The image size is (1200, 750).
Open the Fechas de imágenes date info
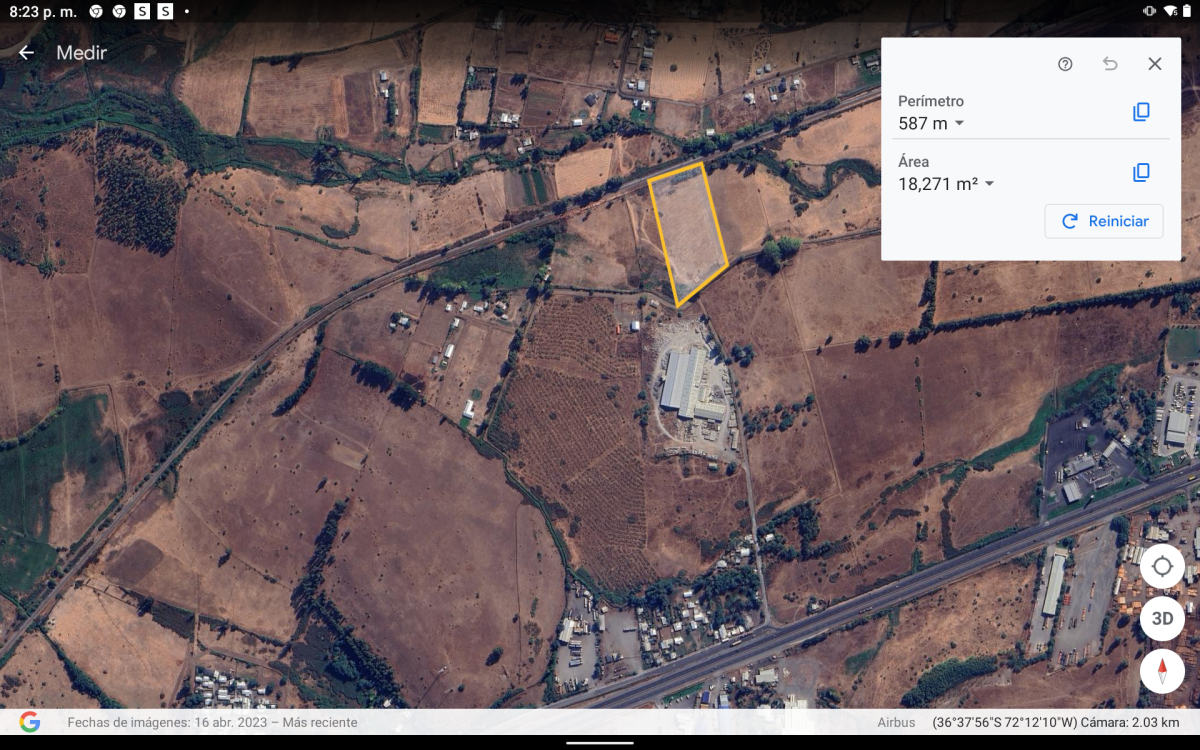[212, 722]
